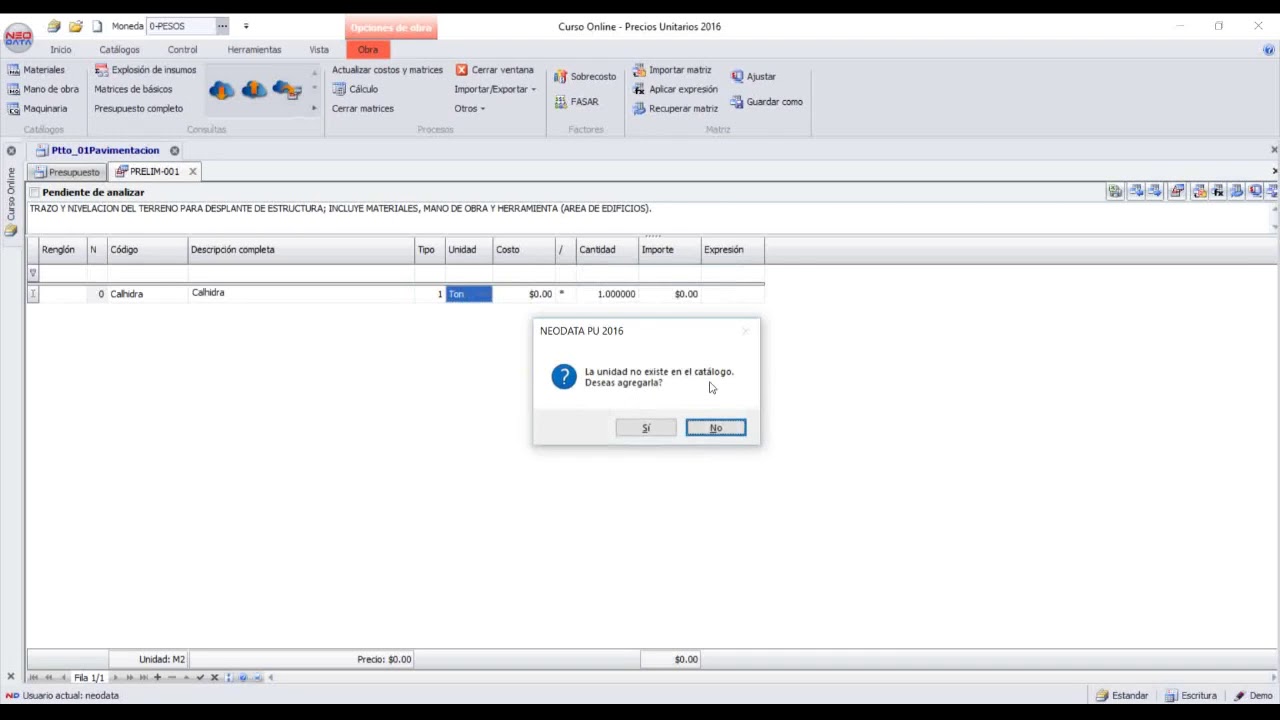This screenshot has height=720, width=1280.
Task: Click the Descripción completa column header
Action: click(x=301, y=250)
